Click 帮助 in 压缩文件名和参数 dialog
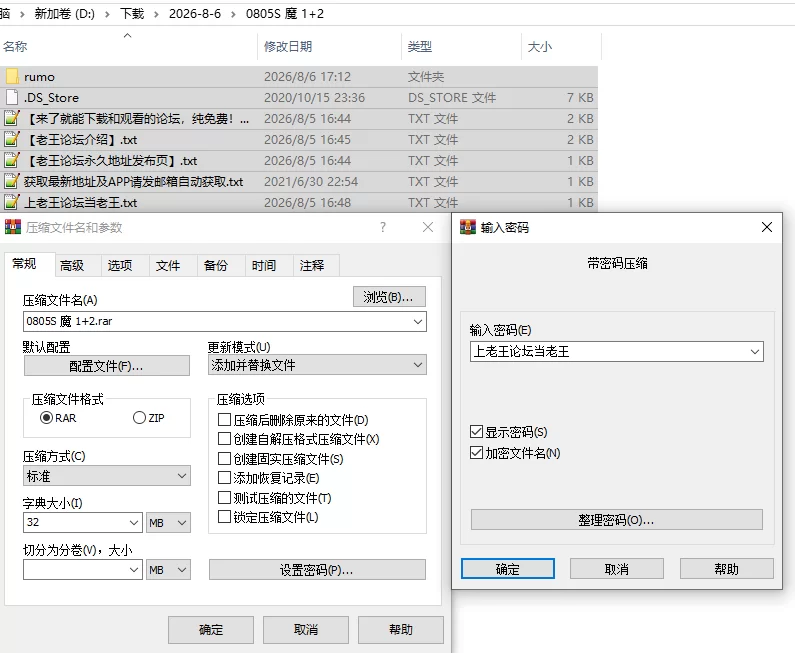The height and width of the screenshot is (653, 795). pos(401,630)
